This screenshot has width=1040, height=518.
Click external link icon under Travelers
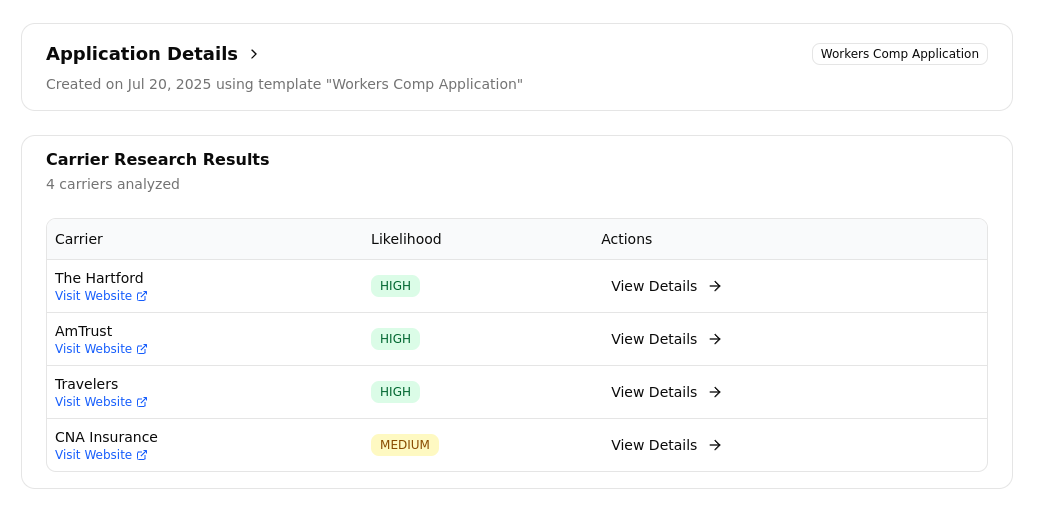[x=142, y=403]
